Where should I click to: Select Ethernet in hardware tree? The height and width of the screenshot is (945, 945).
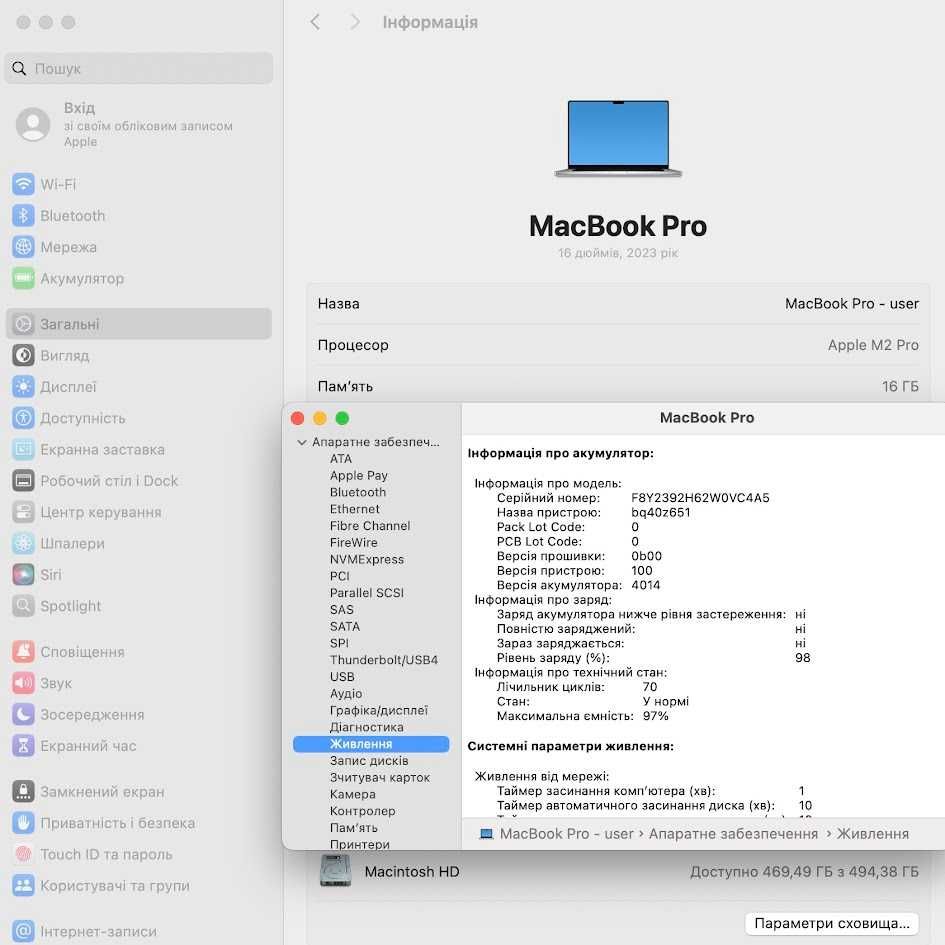click(x=354, y=509)
